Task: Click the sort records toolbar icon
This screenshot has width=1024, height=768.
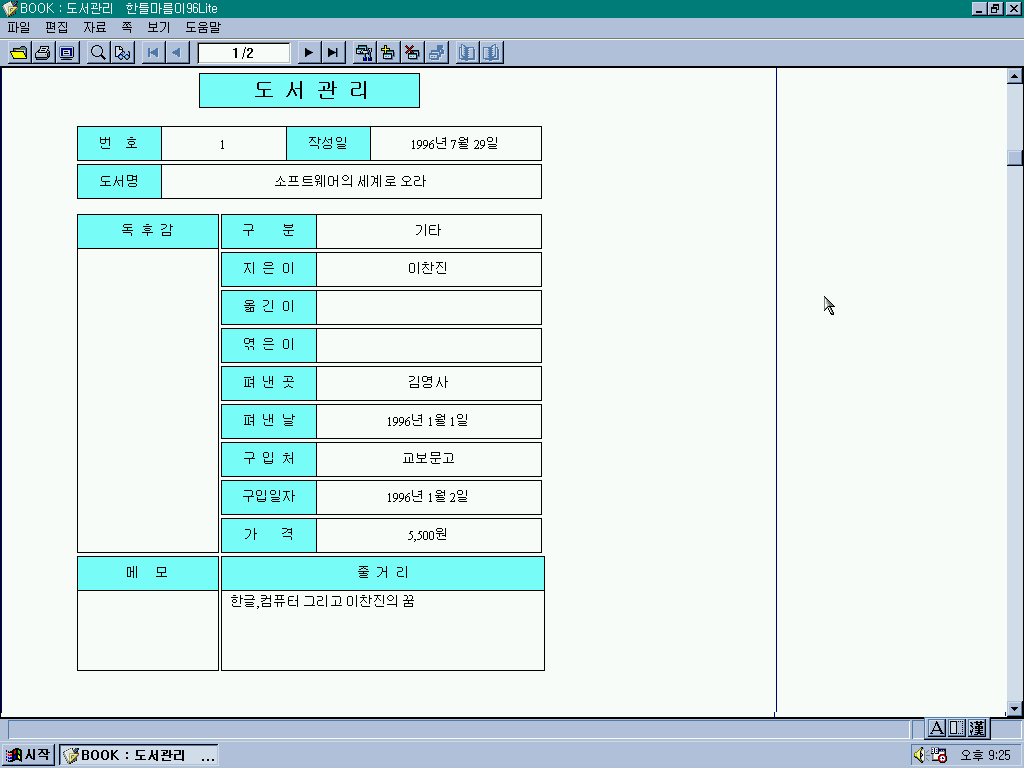Action: (x=364, y=53)
